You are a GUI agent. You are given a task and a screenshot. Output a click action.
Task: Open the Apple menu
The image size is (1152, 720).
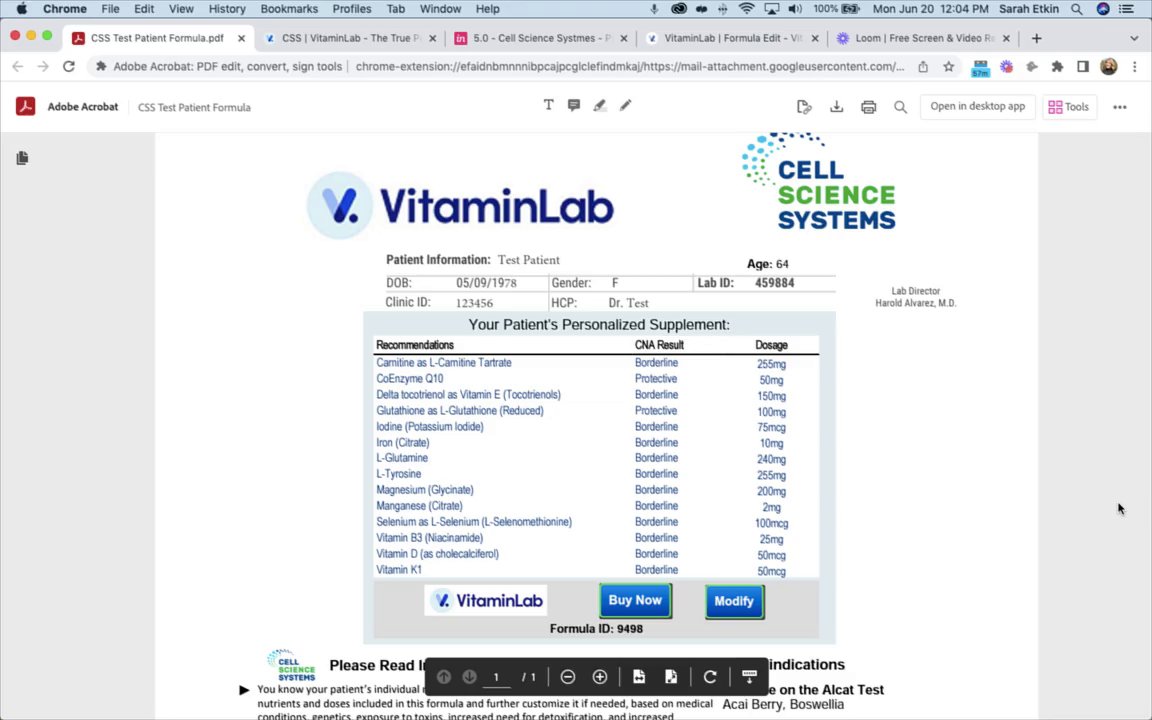pyautogui.click(x=21, y=9)
